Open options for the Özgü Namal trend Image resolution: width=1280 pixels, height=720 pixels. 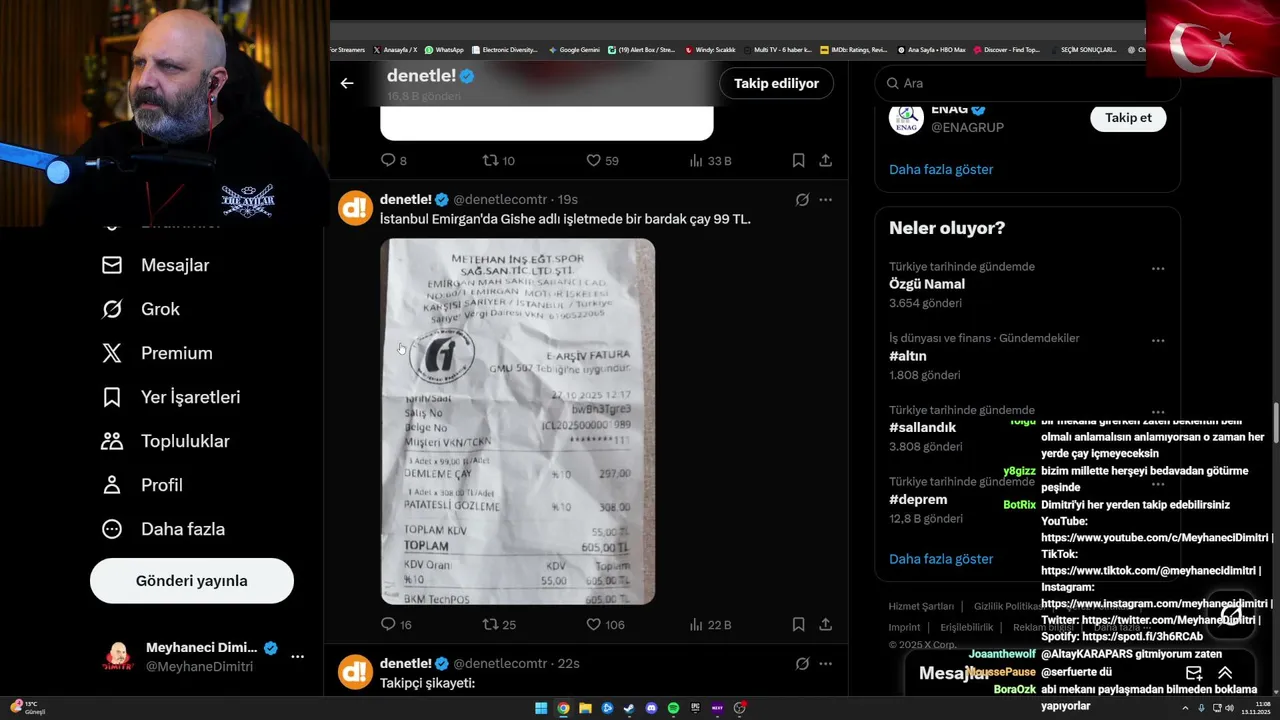[x=1158, y=268]
